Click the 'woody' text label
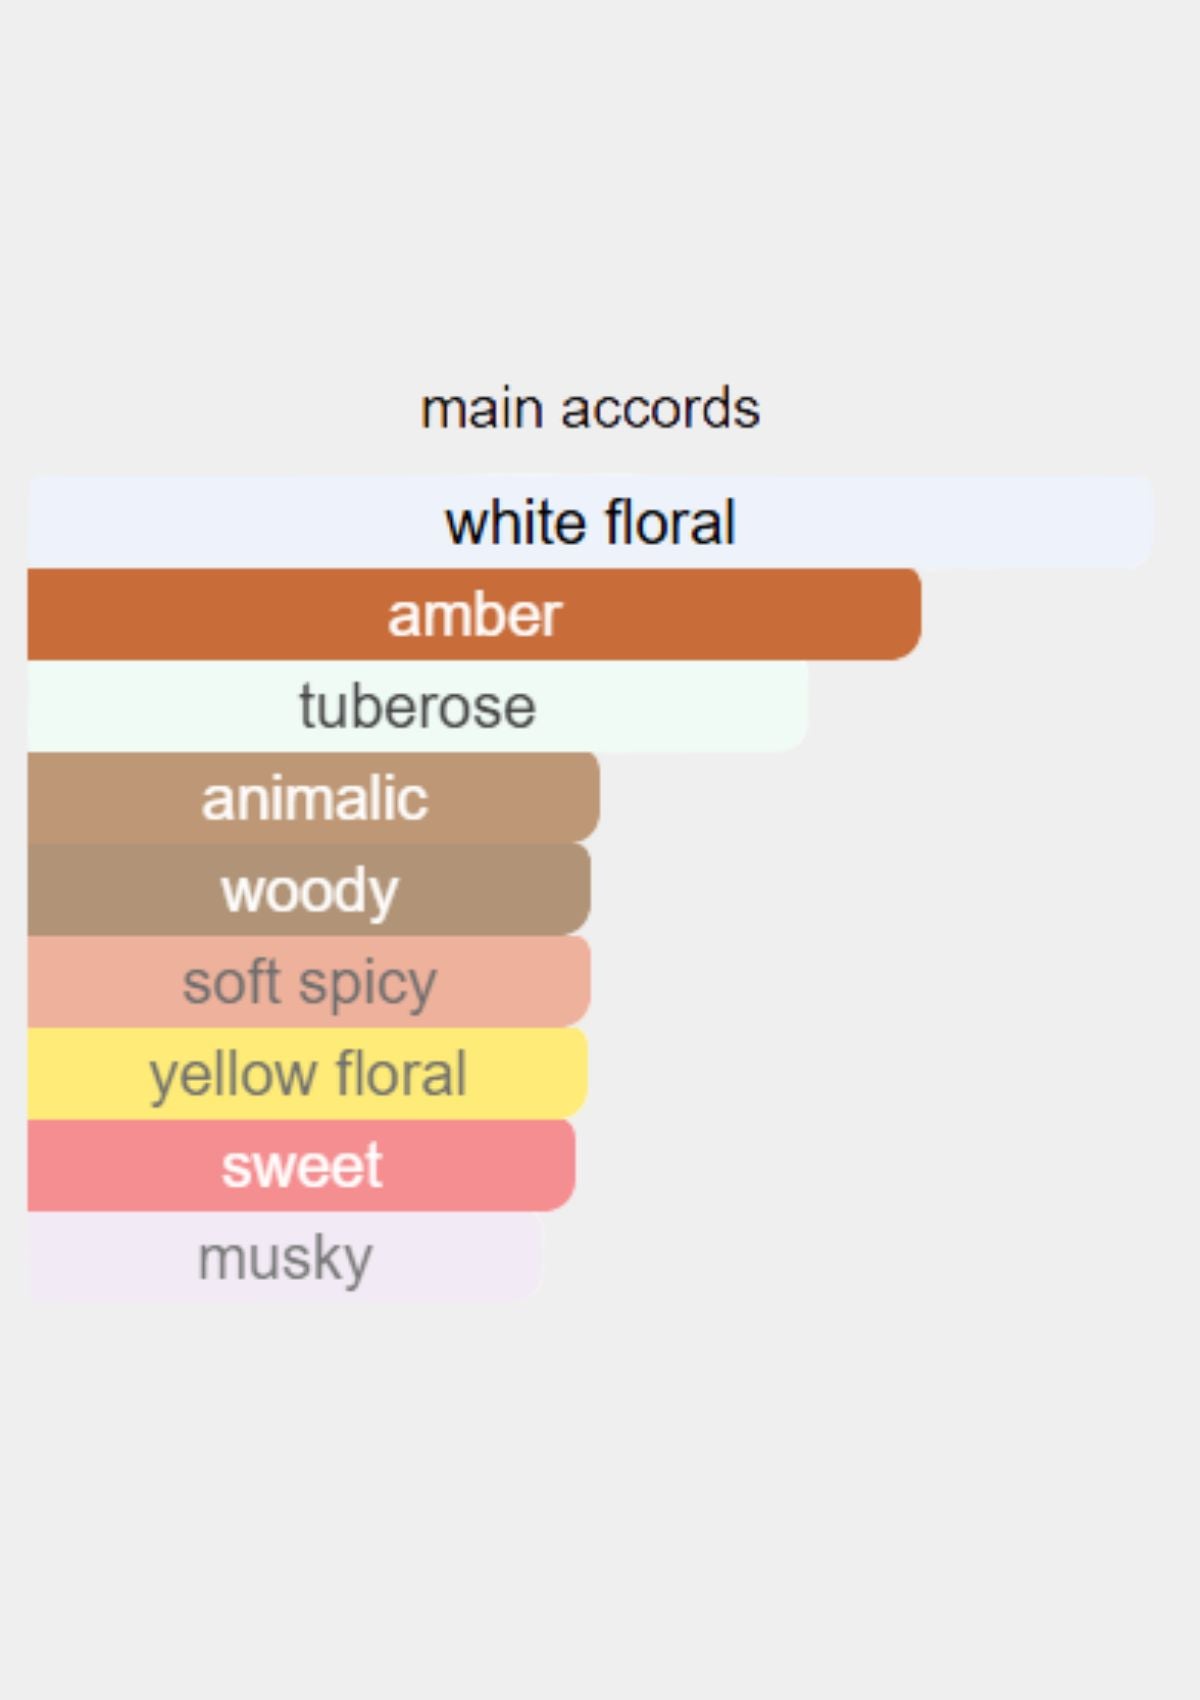1200x1700 pixels. click(309, 890)
